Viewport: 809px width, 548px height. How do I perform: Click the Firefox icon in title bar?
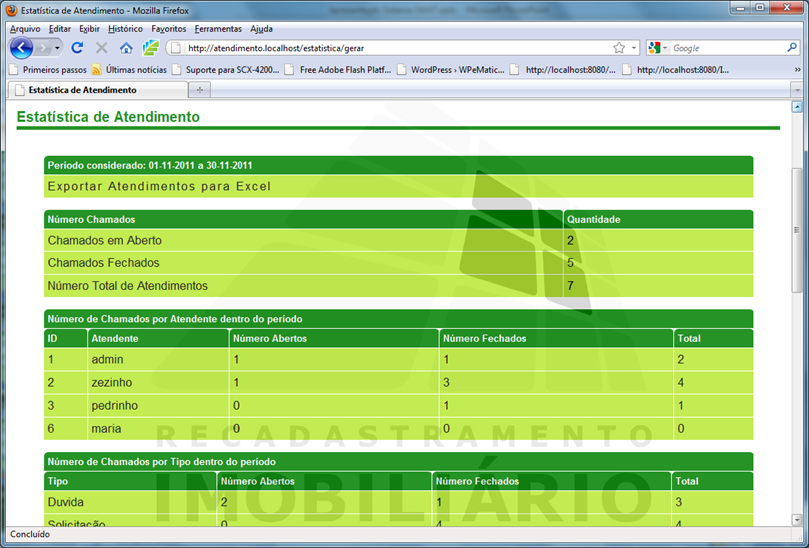[x=11, y=10]
